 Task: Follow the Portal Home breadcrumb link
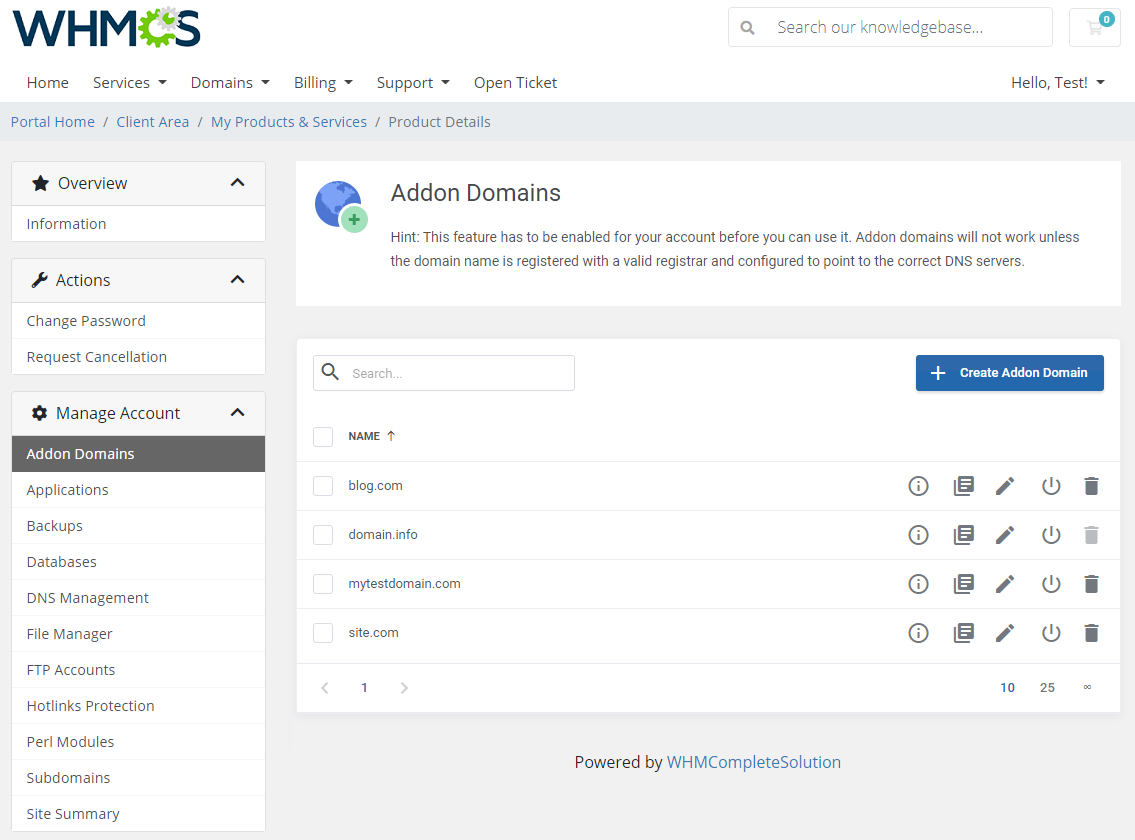[53, 122]
